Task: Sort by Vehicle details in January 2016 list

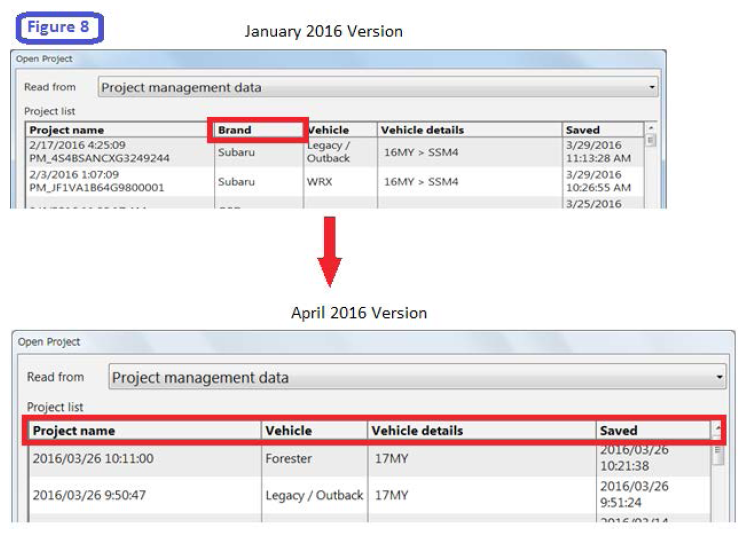Action: (x=468, y=130)
